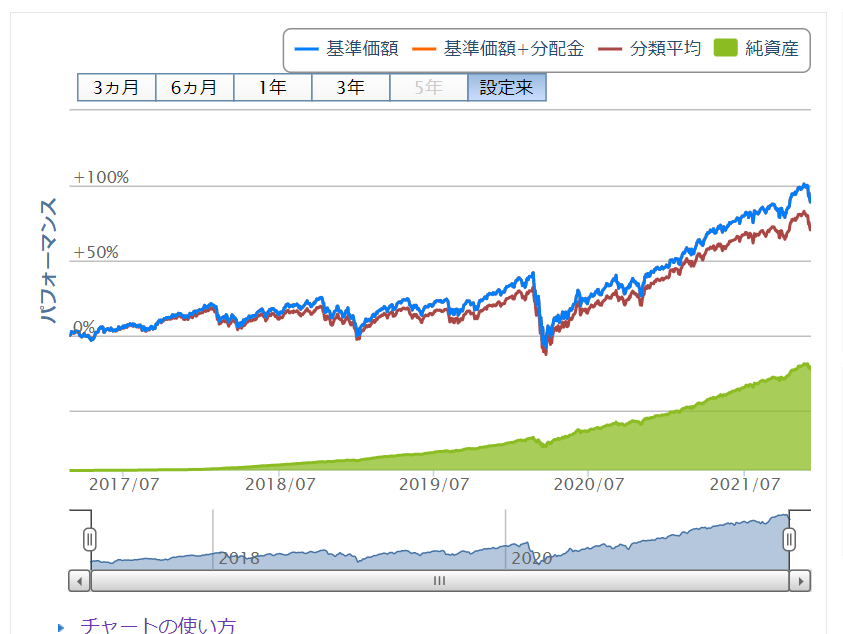Click the scrollbar left arrow button
This screenshot has height=634, width=843.
(78, 581)
